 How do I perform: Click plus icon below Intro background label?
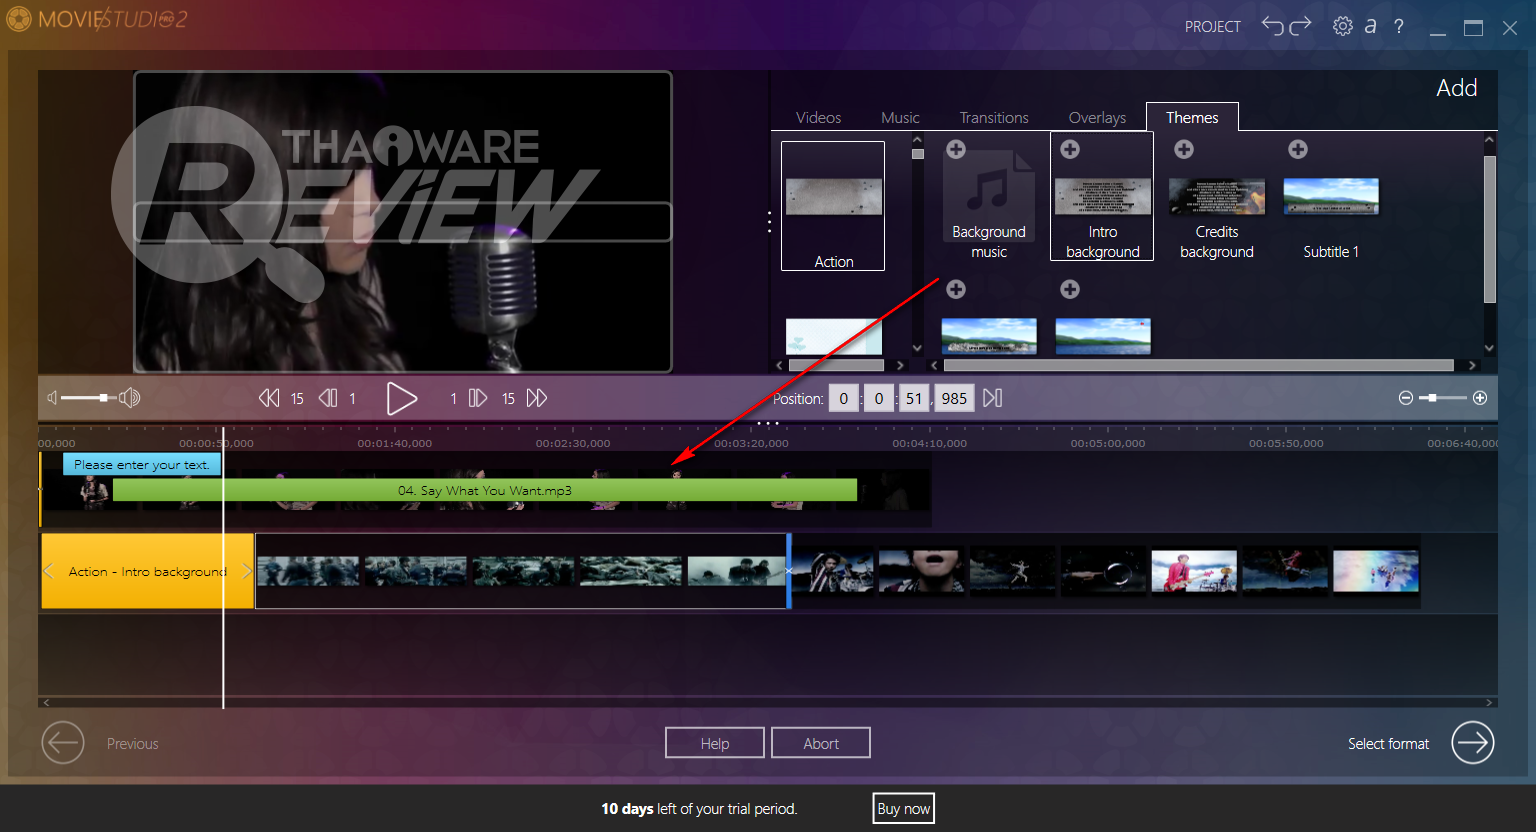click(1070, 289)
